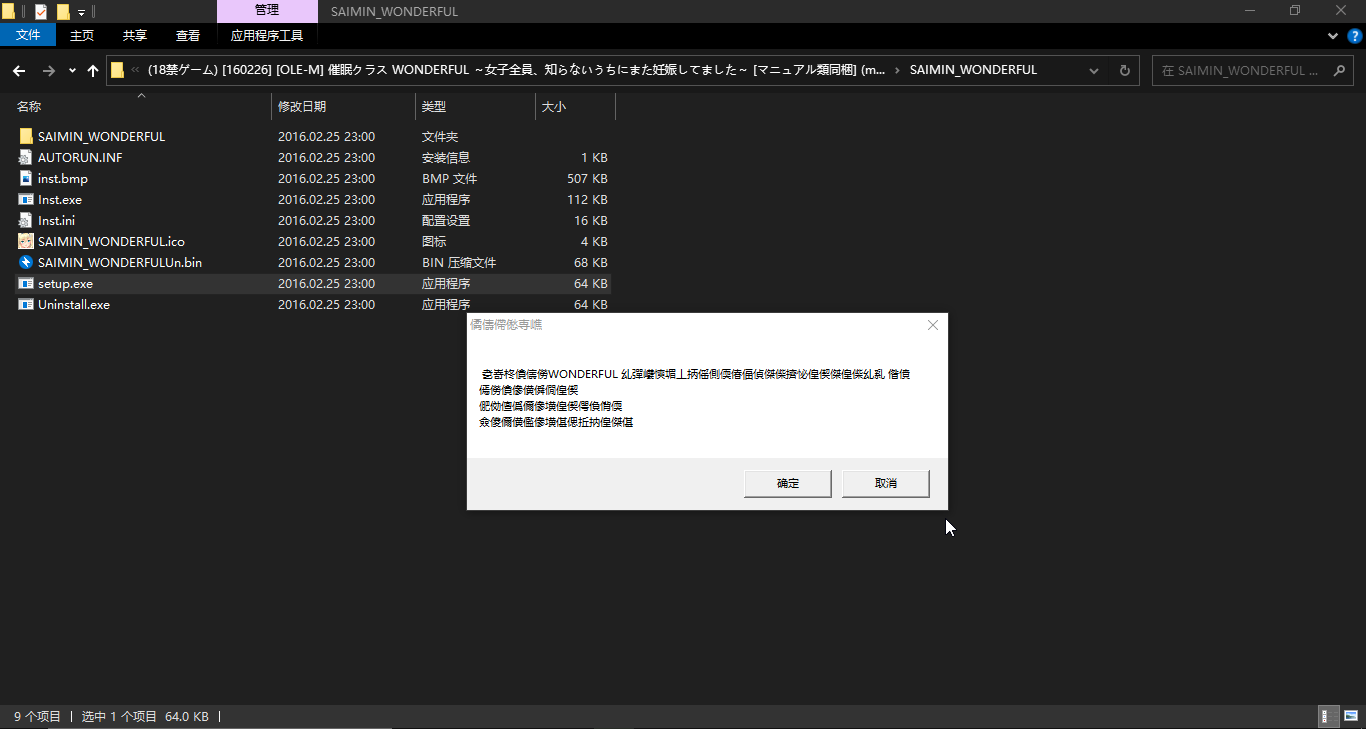This screenshot has height=729, width=1366.
Task: Select the SAIMIN_WONDERFUL folder icon
Action: [26, 137]
